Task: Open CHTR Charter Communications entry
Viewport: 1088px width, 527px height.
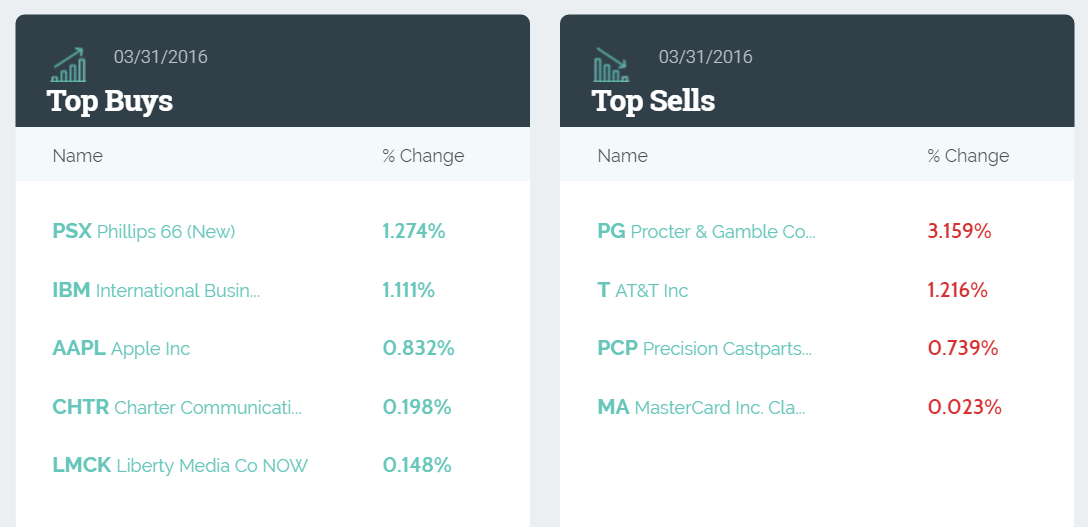Action: pos(177,407)
